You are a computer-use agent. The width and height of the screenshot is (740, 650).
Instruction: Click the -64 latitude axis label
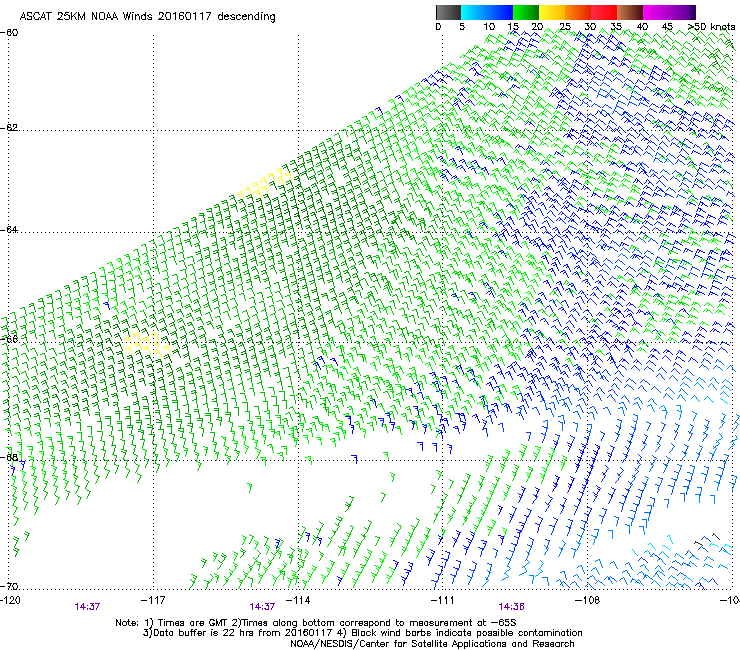pyautogui.click(x=9, y=230)
